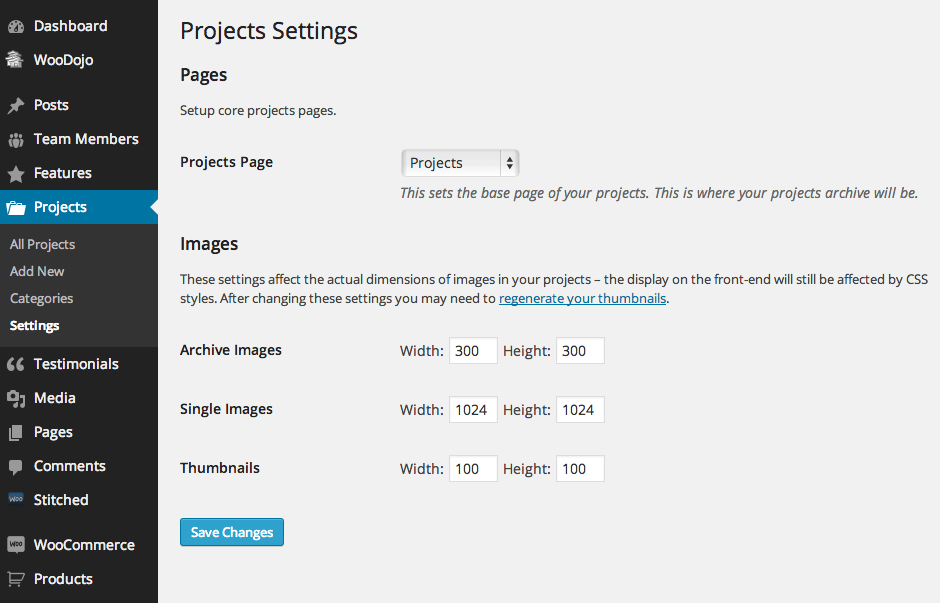Click the Dashboard gauge icon
This screenshot has height=603, width=940.
(x=16, y=26)
